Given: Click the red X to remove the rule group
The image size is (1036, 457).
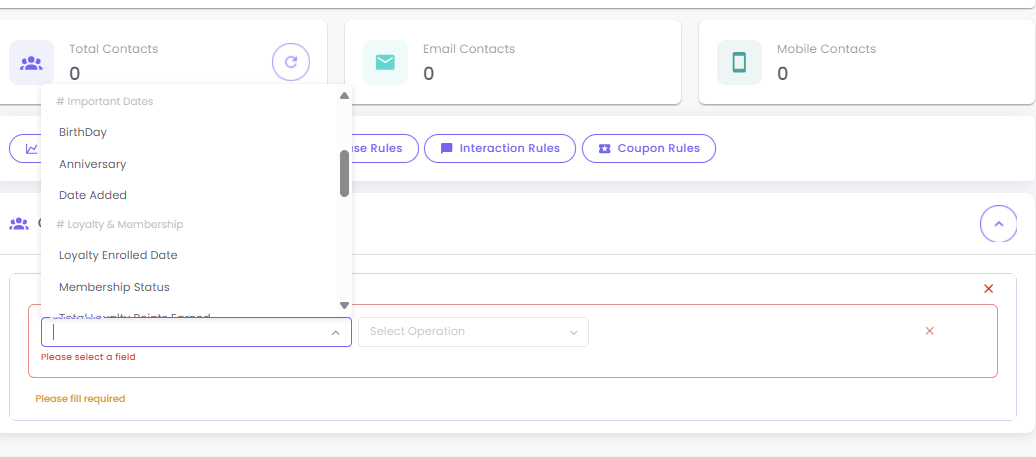Looking at the screenshot, I should [988, 289].
